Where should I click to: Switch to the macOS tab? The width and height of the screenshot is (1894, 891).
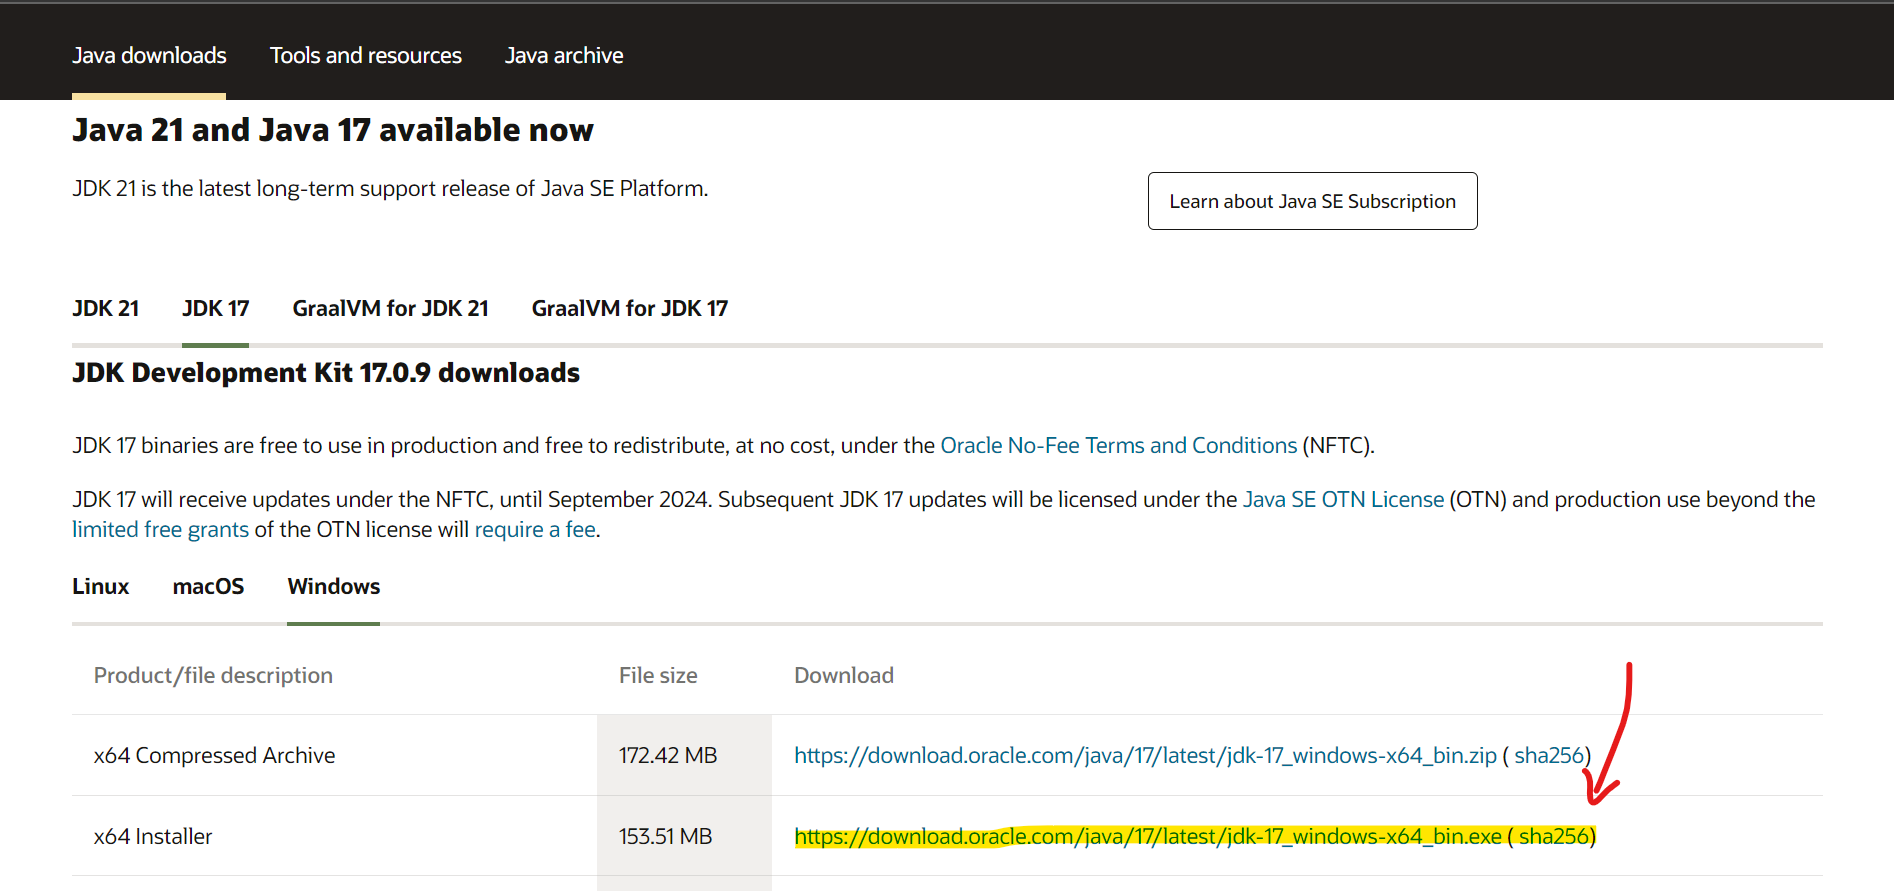(x=208, y=587)
